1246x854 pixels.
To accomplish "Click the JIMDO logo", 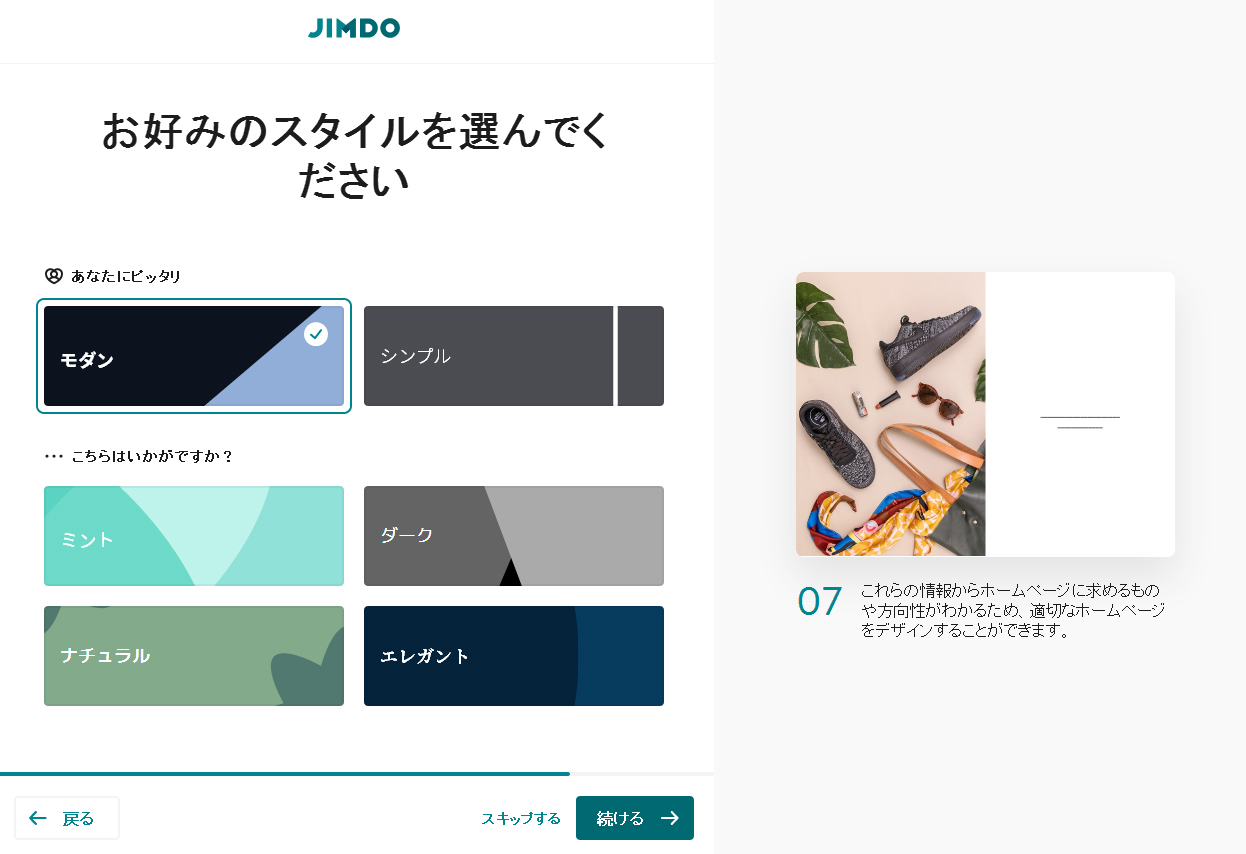I will click(x=354, y=28).
